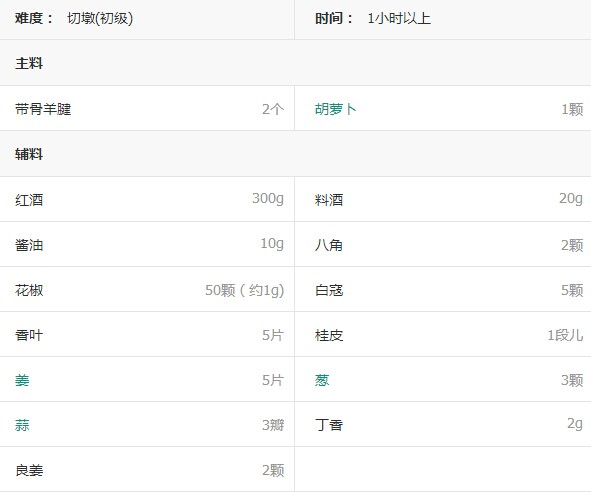This screenshot has width=591, height=492.
Task: Select the 带骨羊腿 ingredient cell
Action: coord(147,109)
